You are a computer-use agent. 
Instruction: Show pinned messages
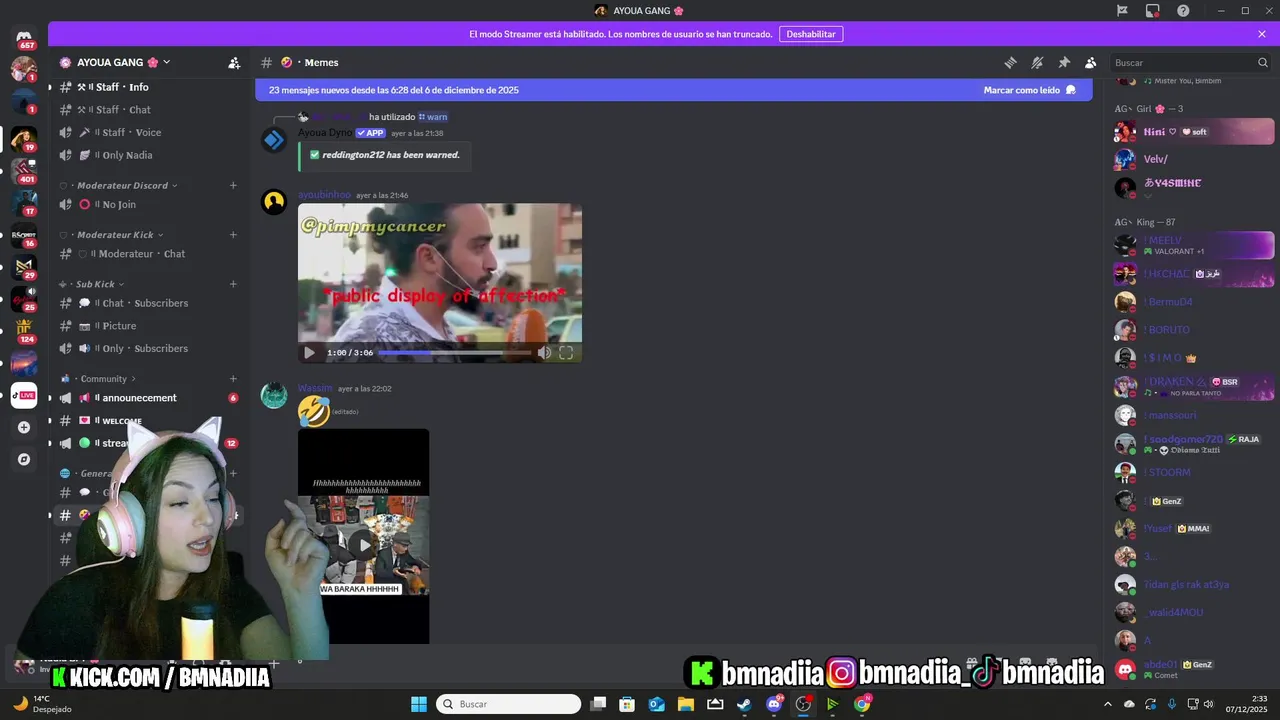[x=1064, y=62]
